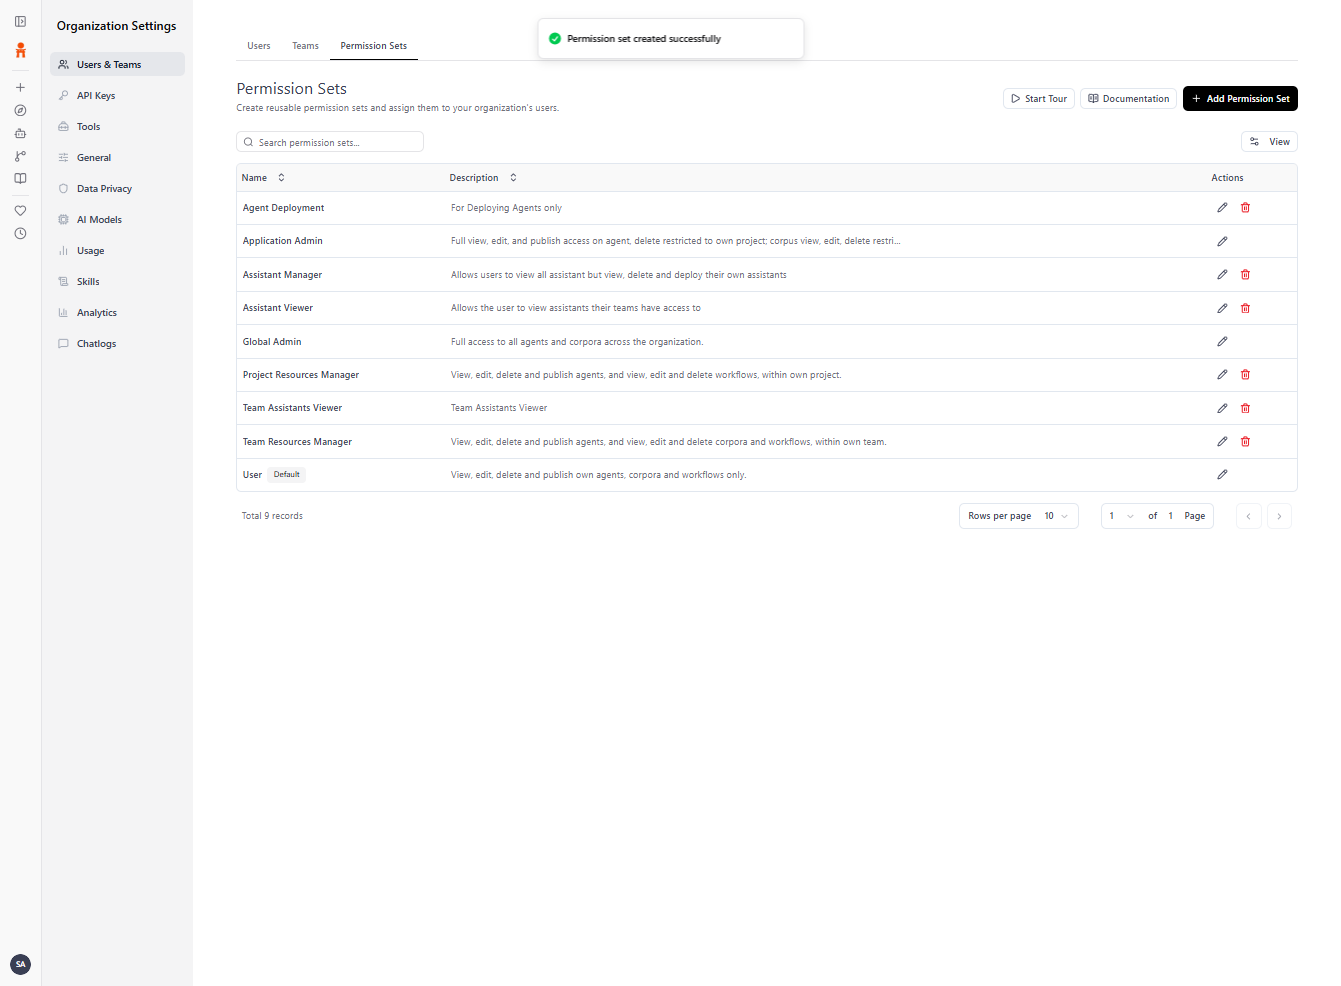Delete the Assistant Viewer permission set
Viewport: 1341px width, 986px height.
pos(1245,308)
